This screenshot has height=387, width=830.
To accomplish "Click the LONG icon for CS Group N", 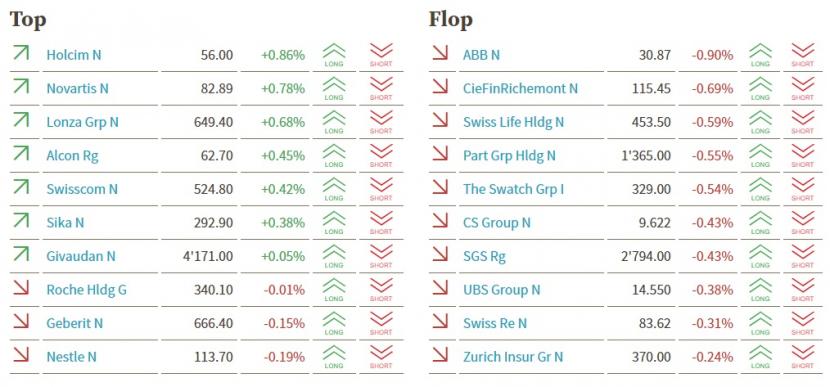I will pos(760,223).
